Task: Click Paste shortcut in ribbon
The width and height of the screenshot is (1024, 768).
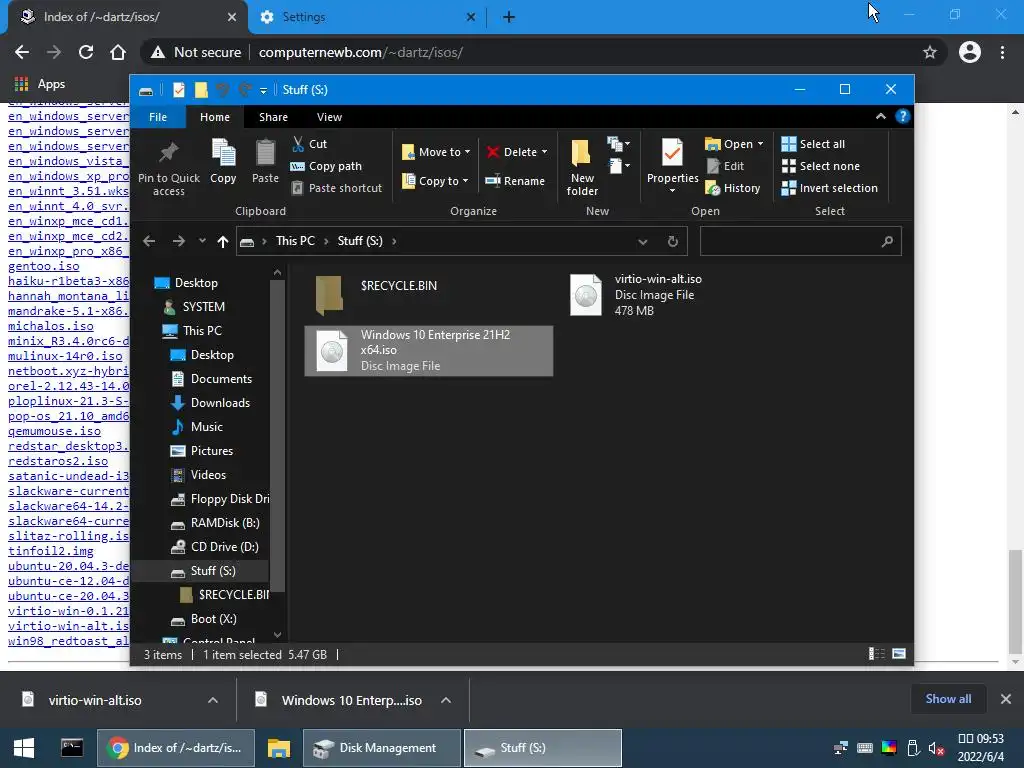Action: click(336, 188)
